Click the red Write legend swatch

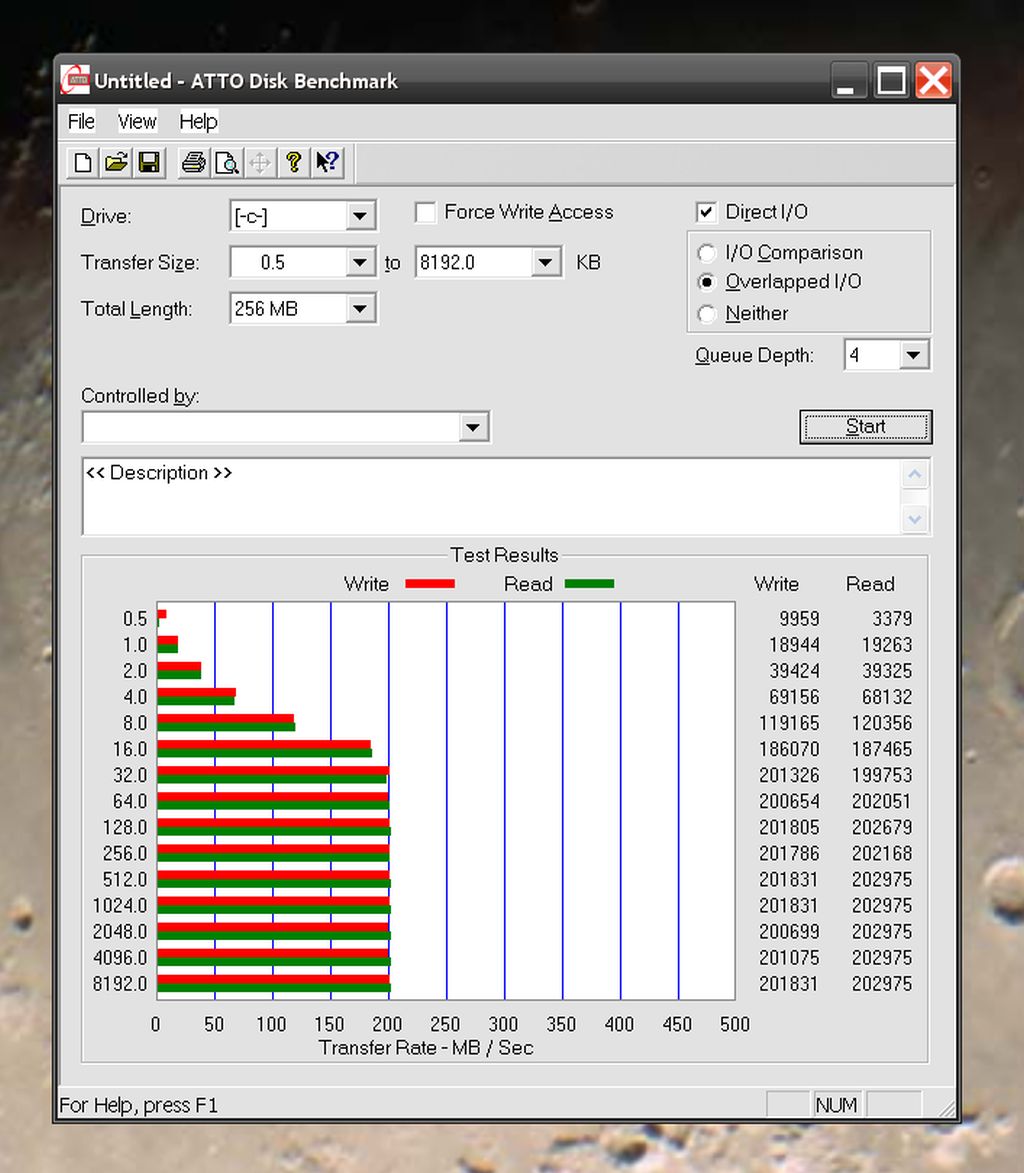click(429, 584)
